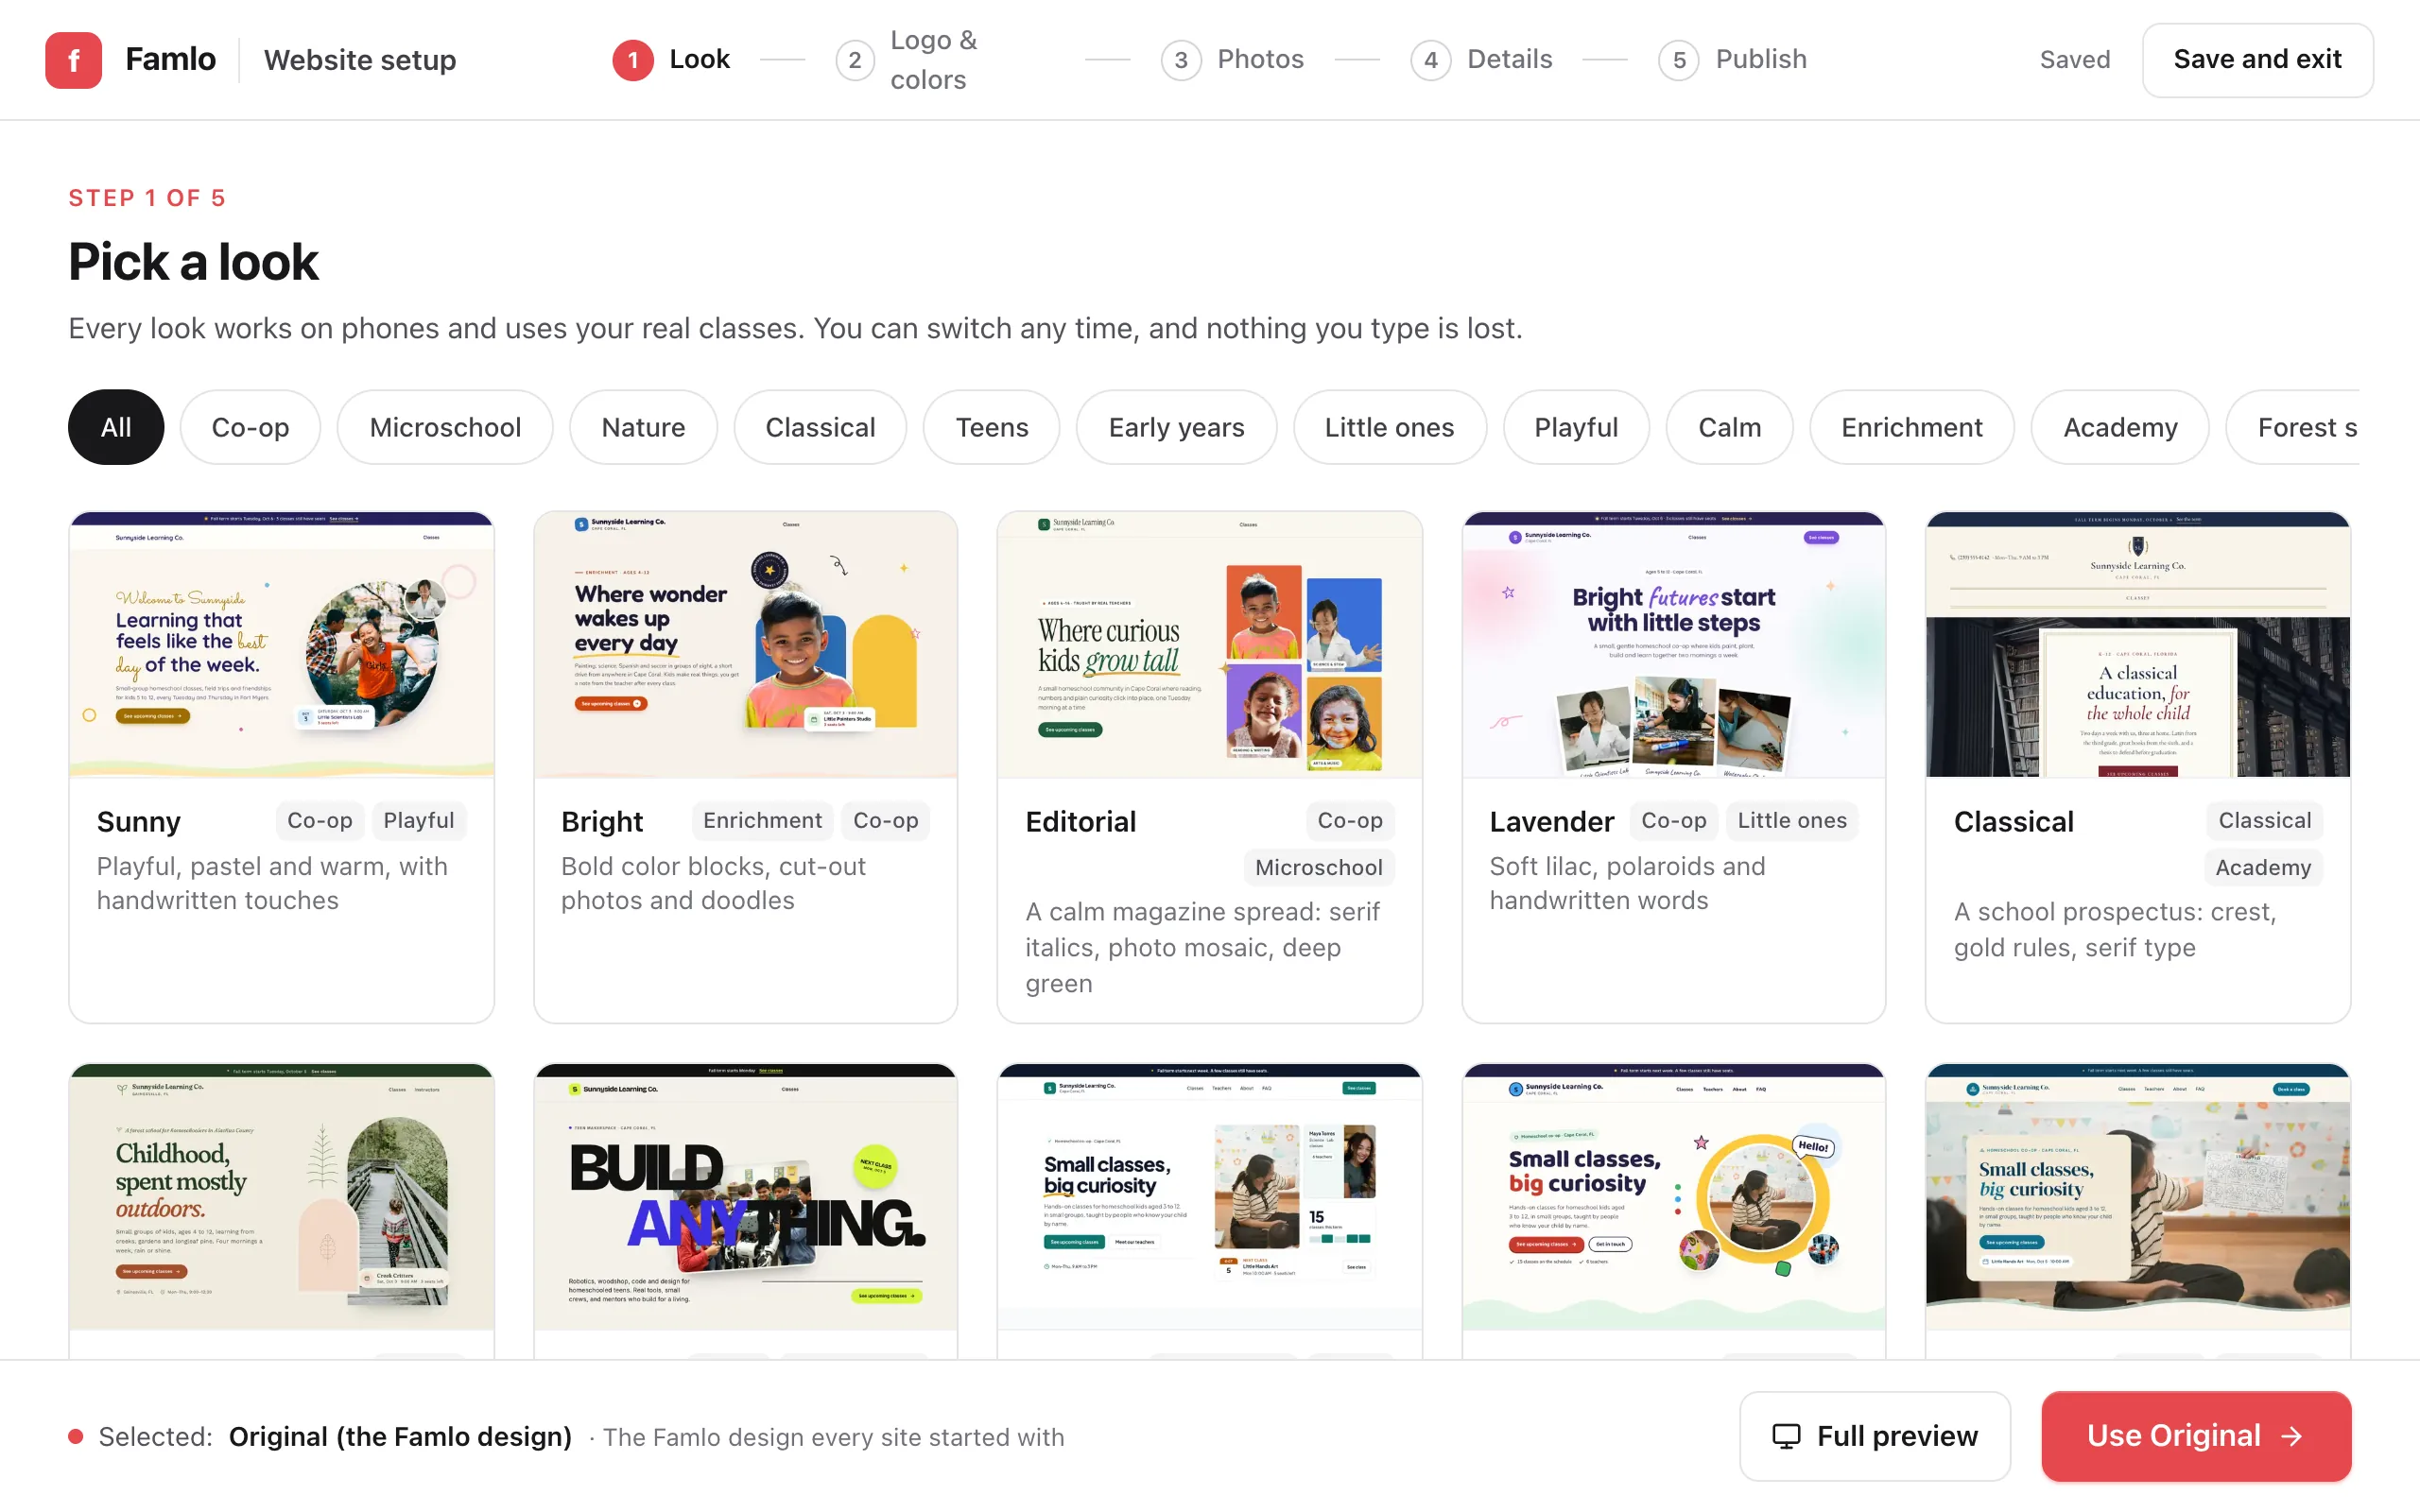Screen dimensions: 2420x1512
Task: Go to step 3 Photos
Action: click(x=1232, y=60)
